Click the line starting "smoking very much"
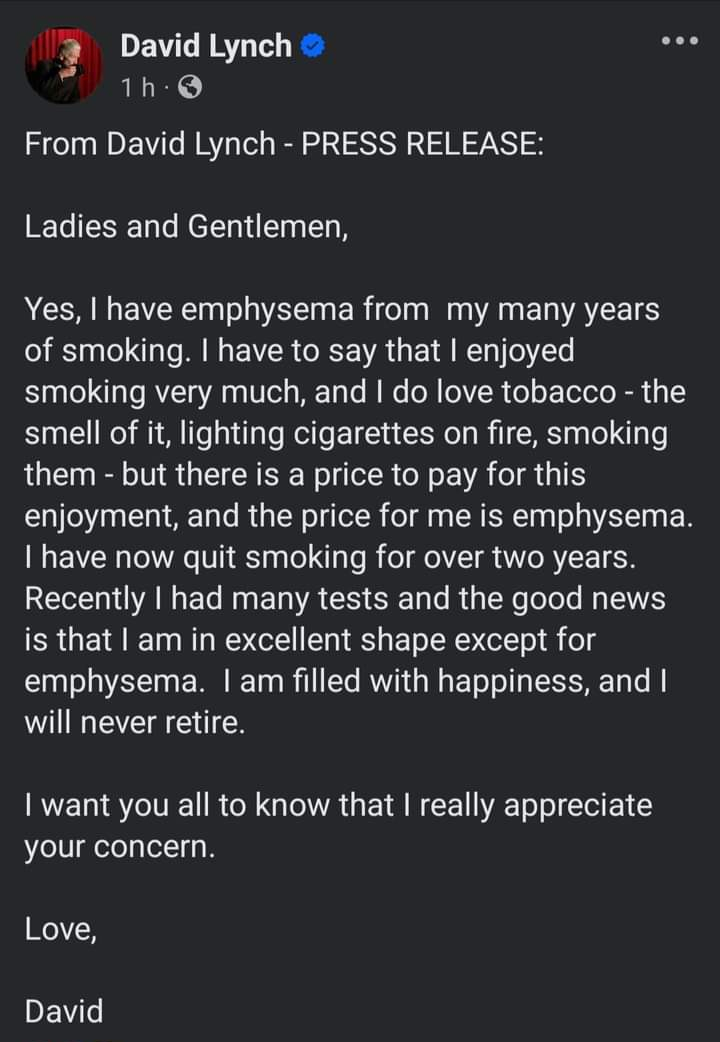 [355, 392]
